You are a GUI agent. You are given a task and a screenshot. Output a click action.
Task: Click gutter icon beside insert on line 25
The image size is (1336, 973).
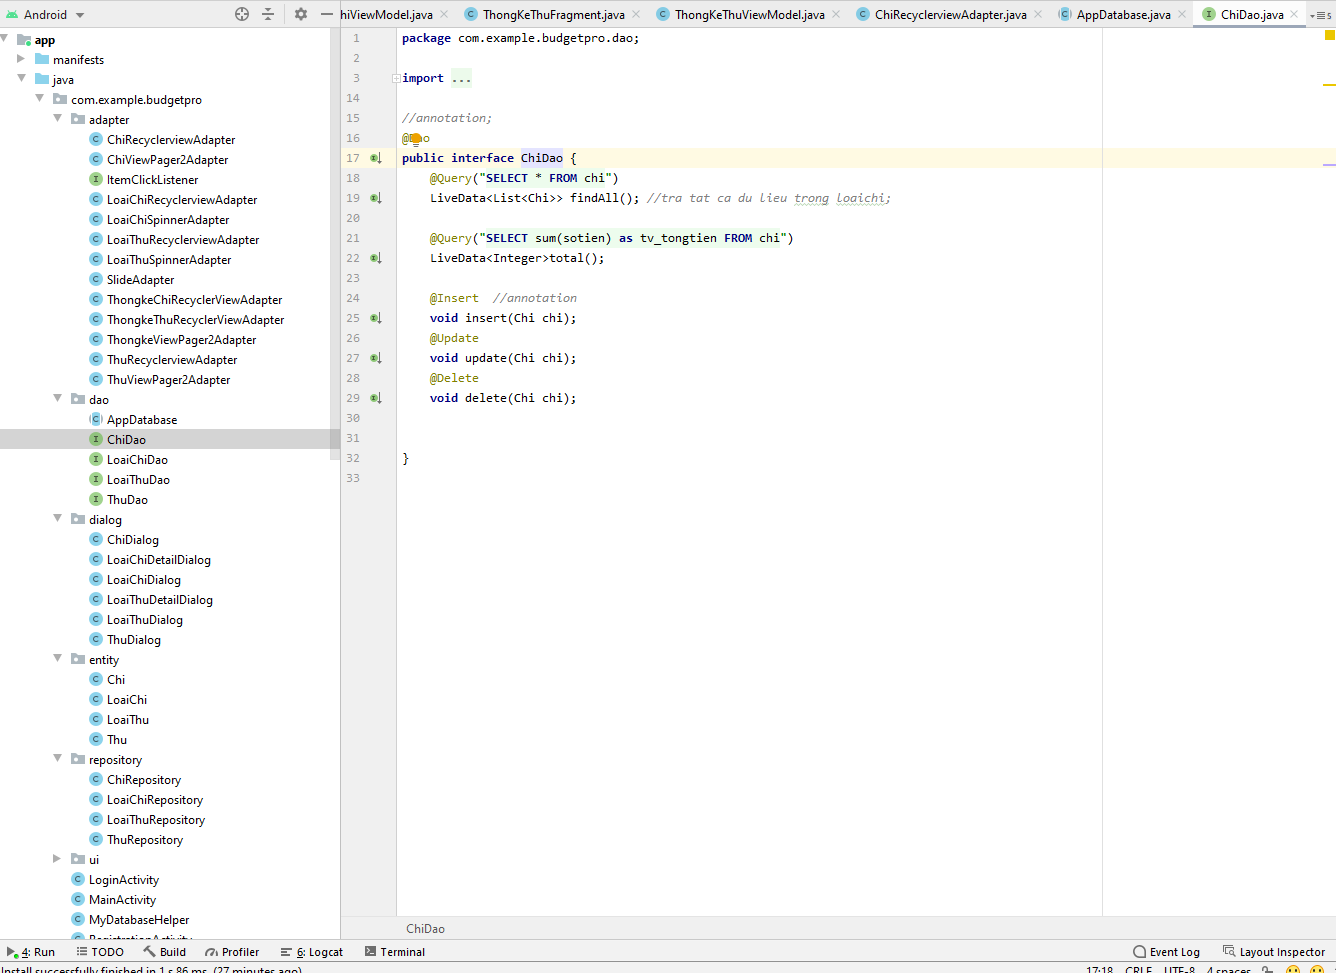click(376, 318)
